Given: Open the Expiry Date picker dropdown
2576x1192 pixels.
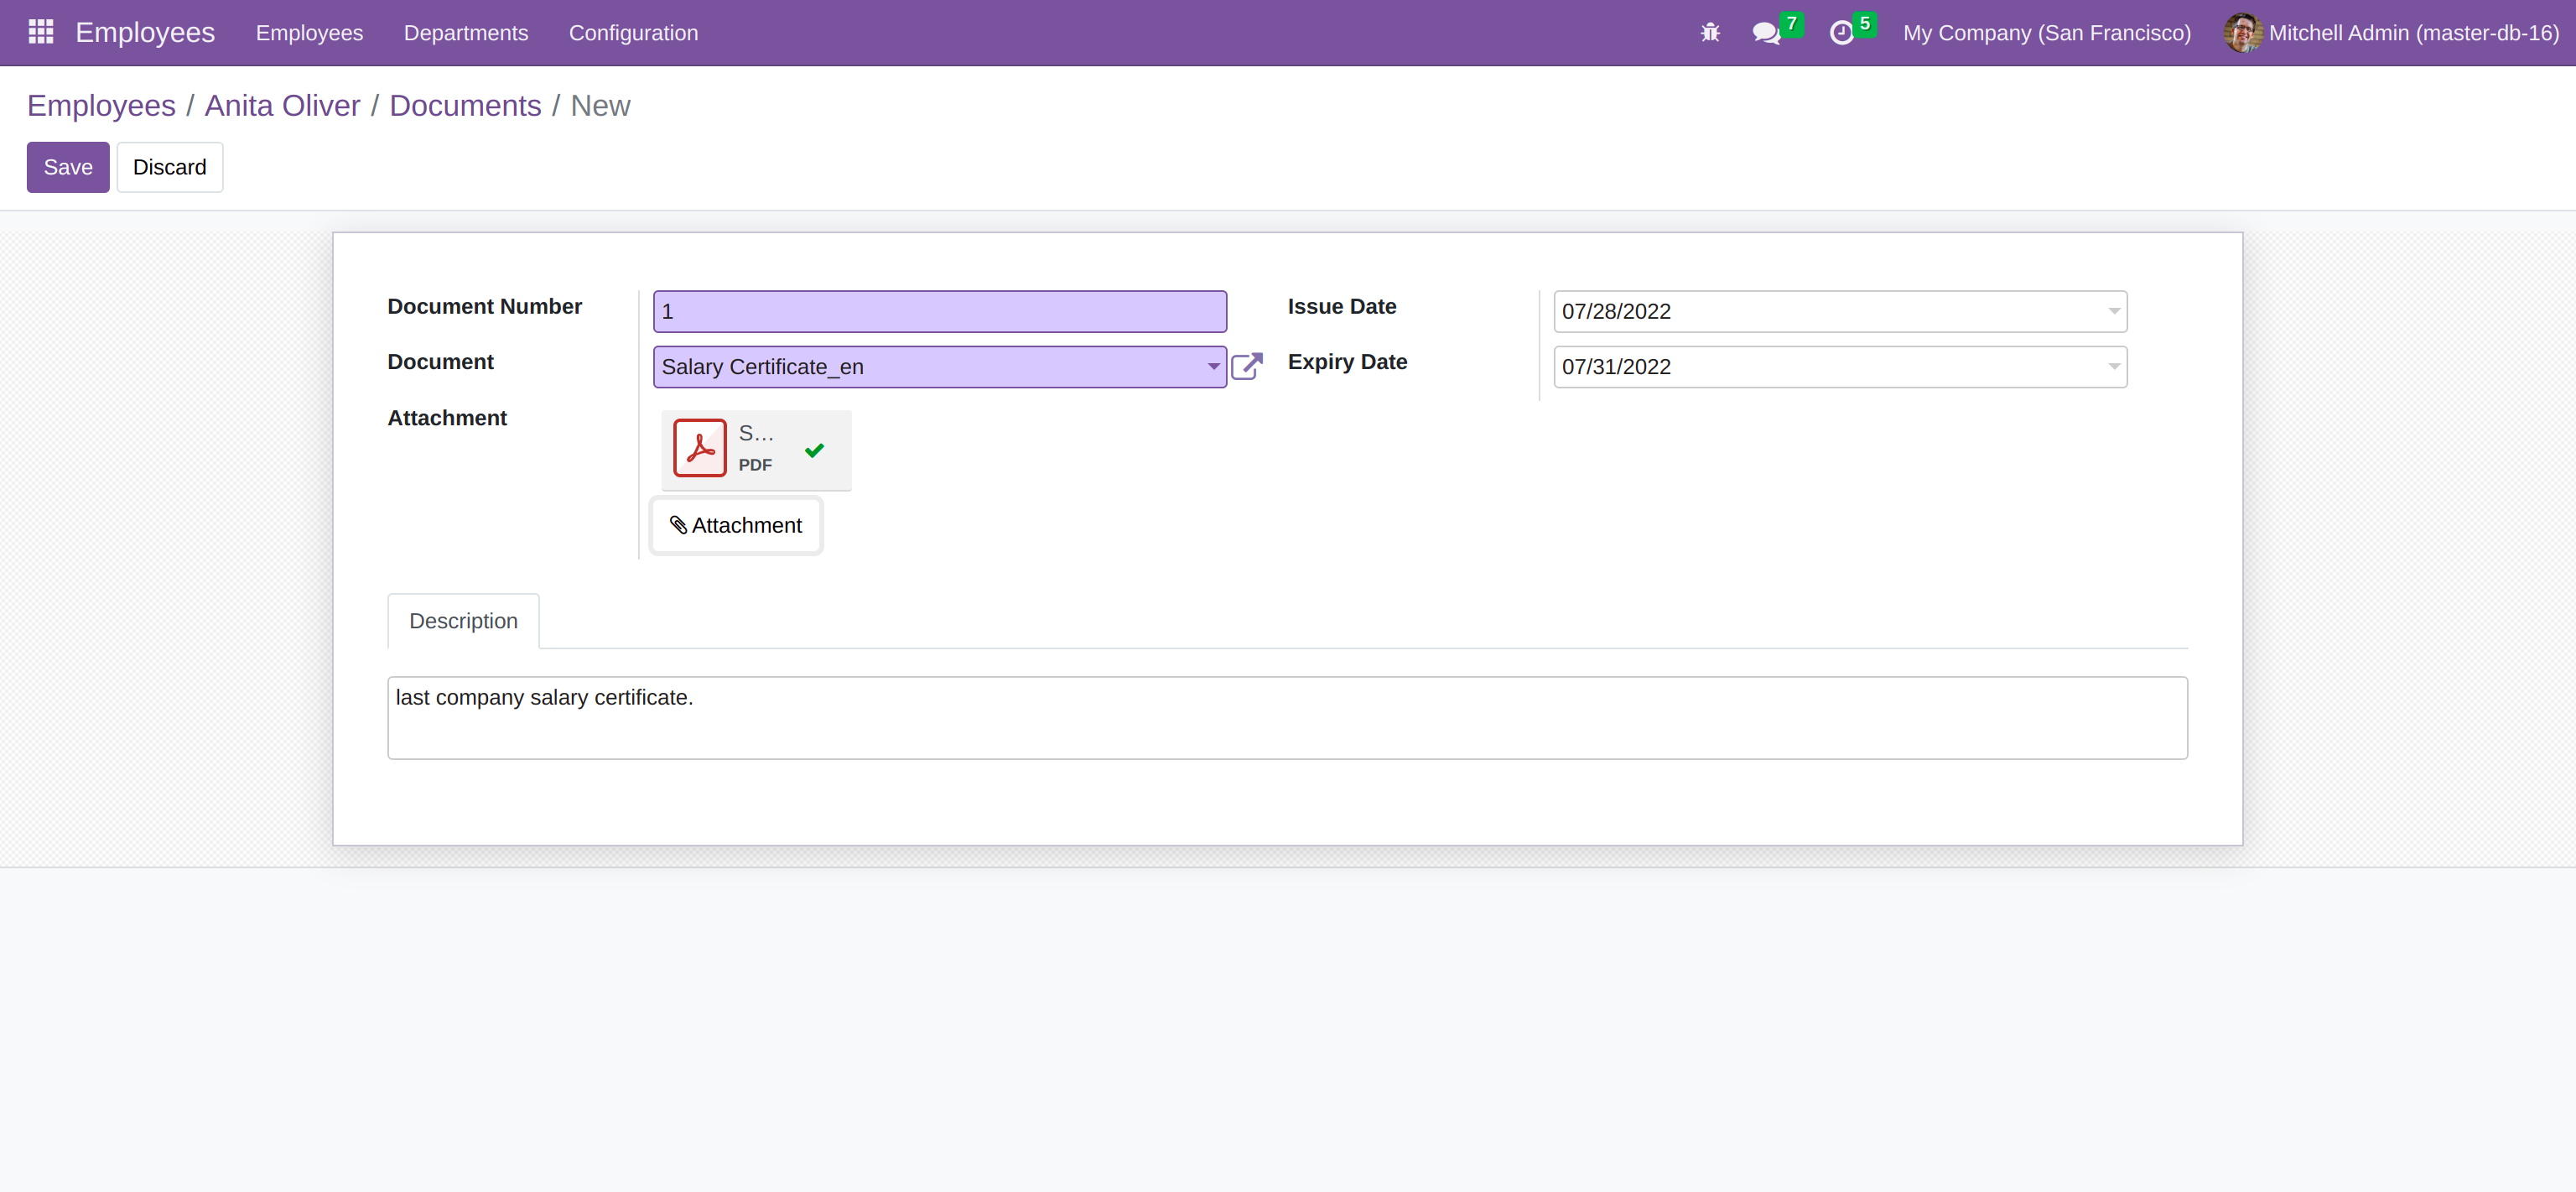Looking at the screenshot, I should click(2114, 367).
